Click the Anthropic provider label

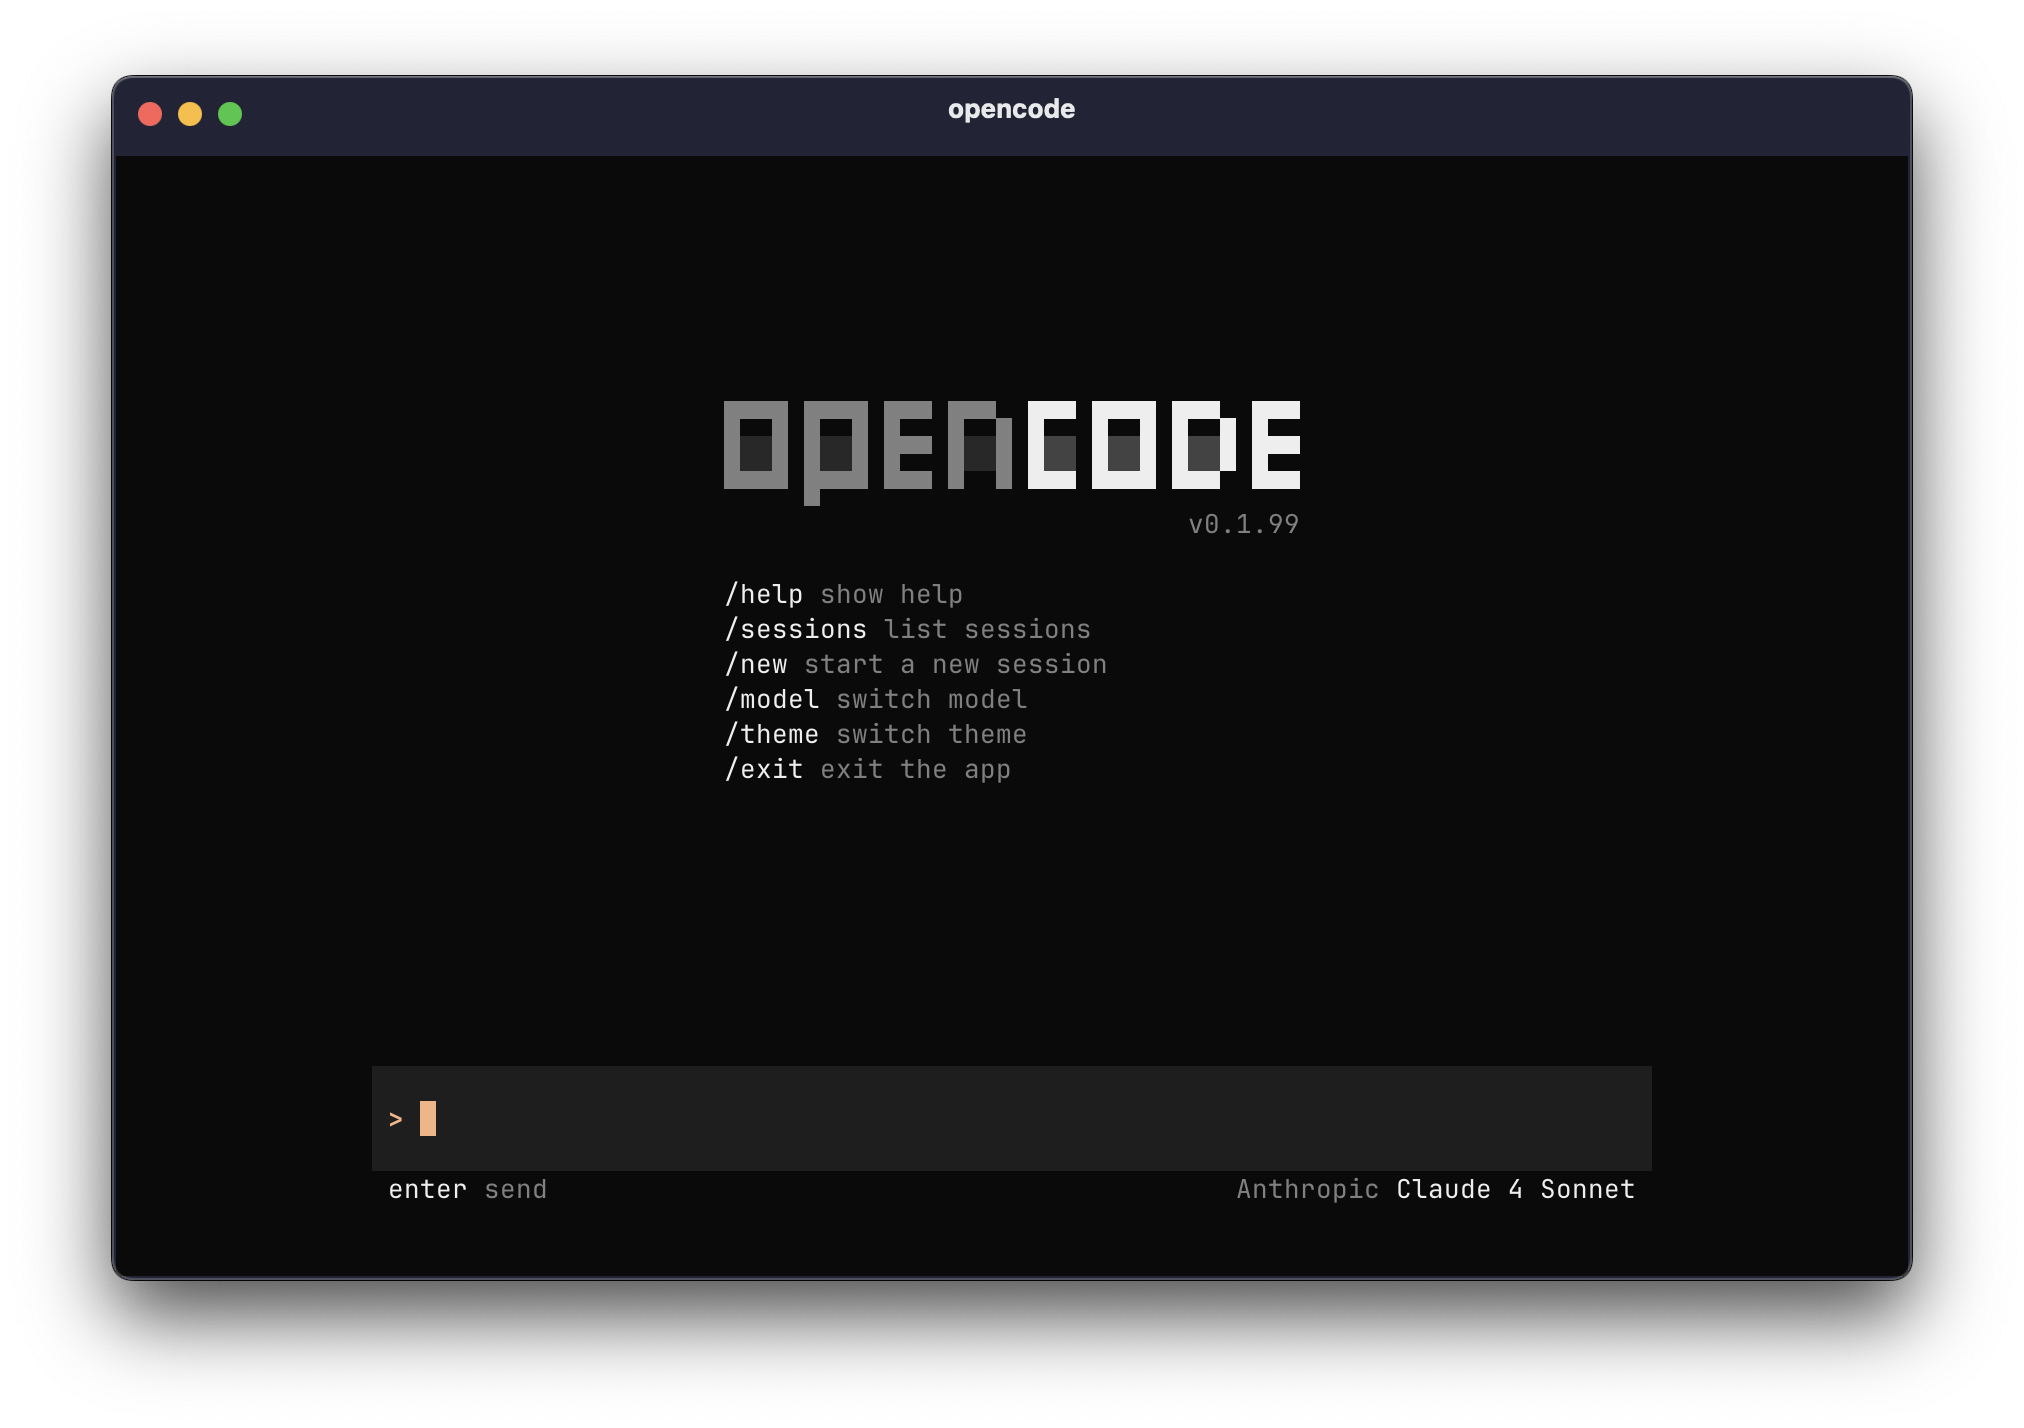point(1306,1190)
